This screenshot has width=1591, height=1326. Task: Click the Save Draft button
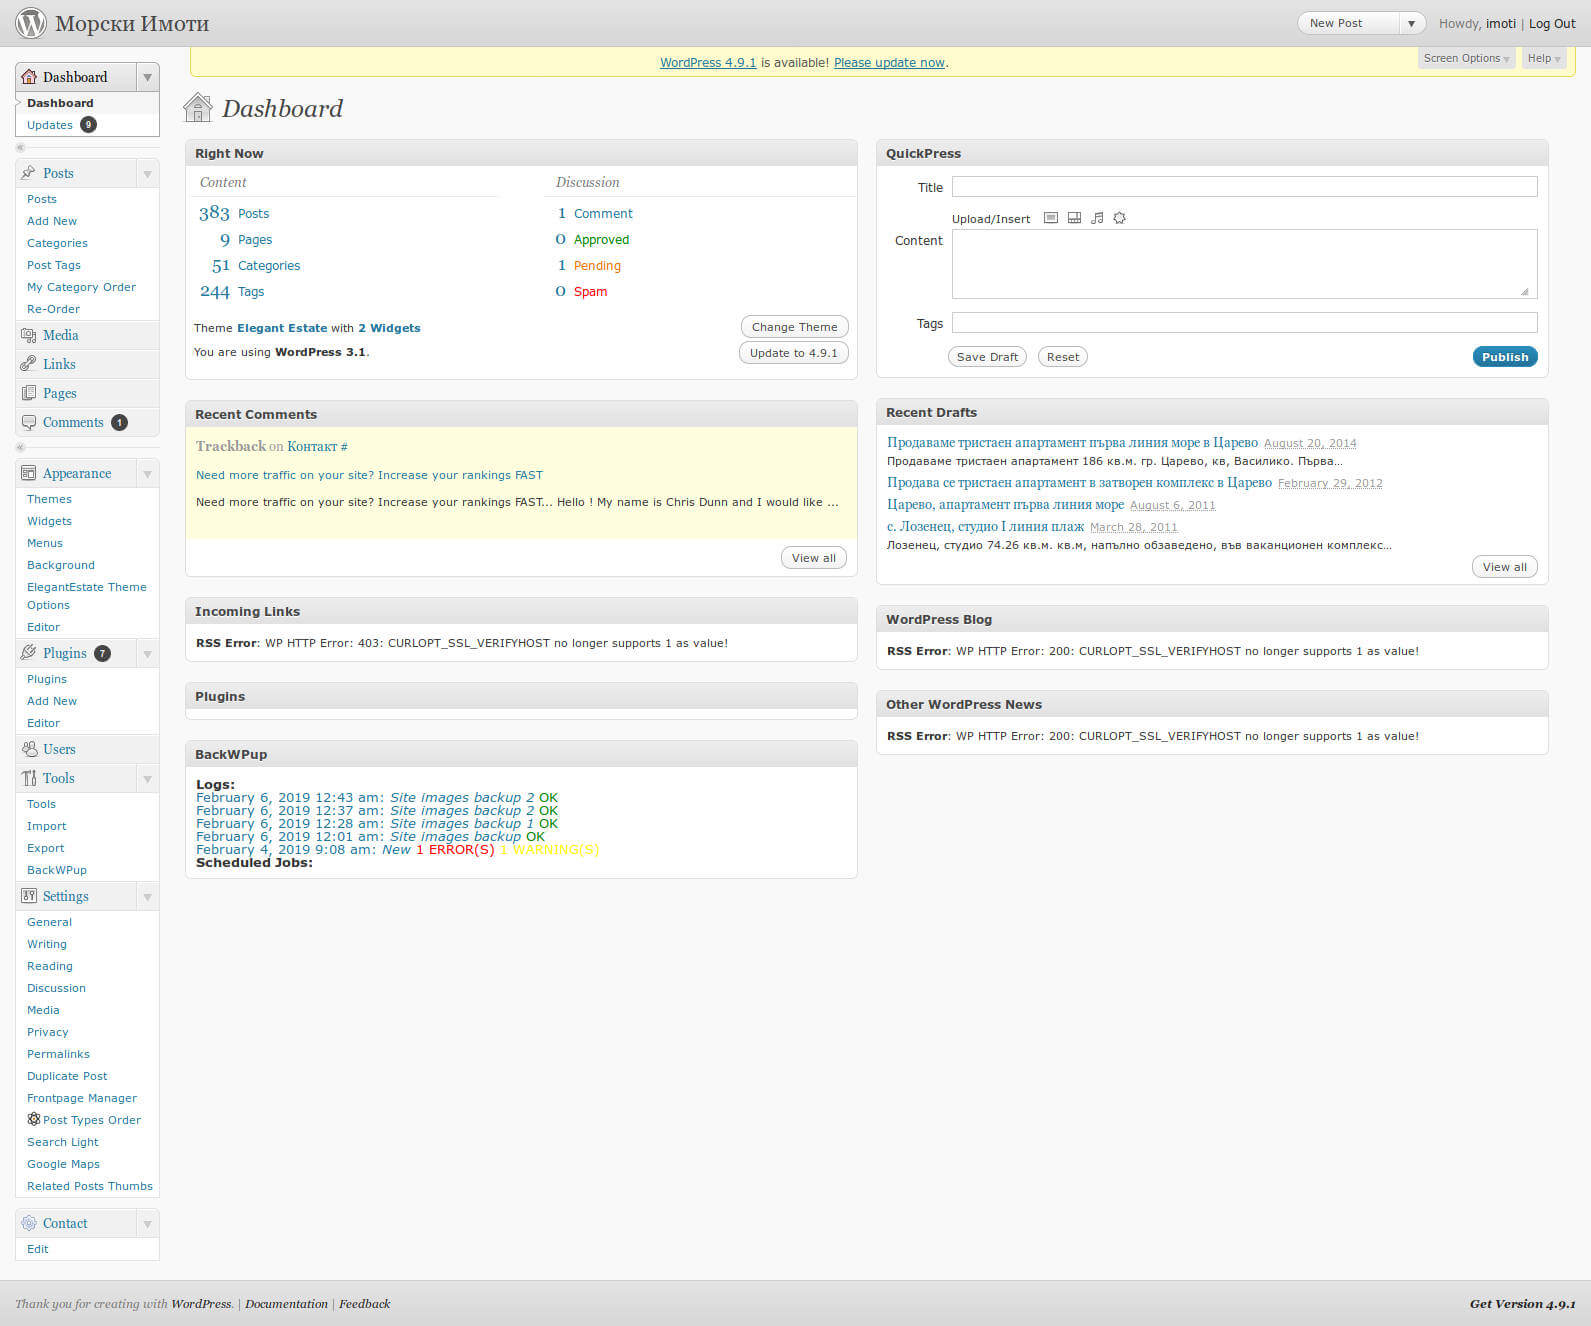click(x=987, y=357)
